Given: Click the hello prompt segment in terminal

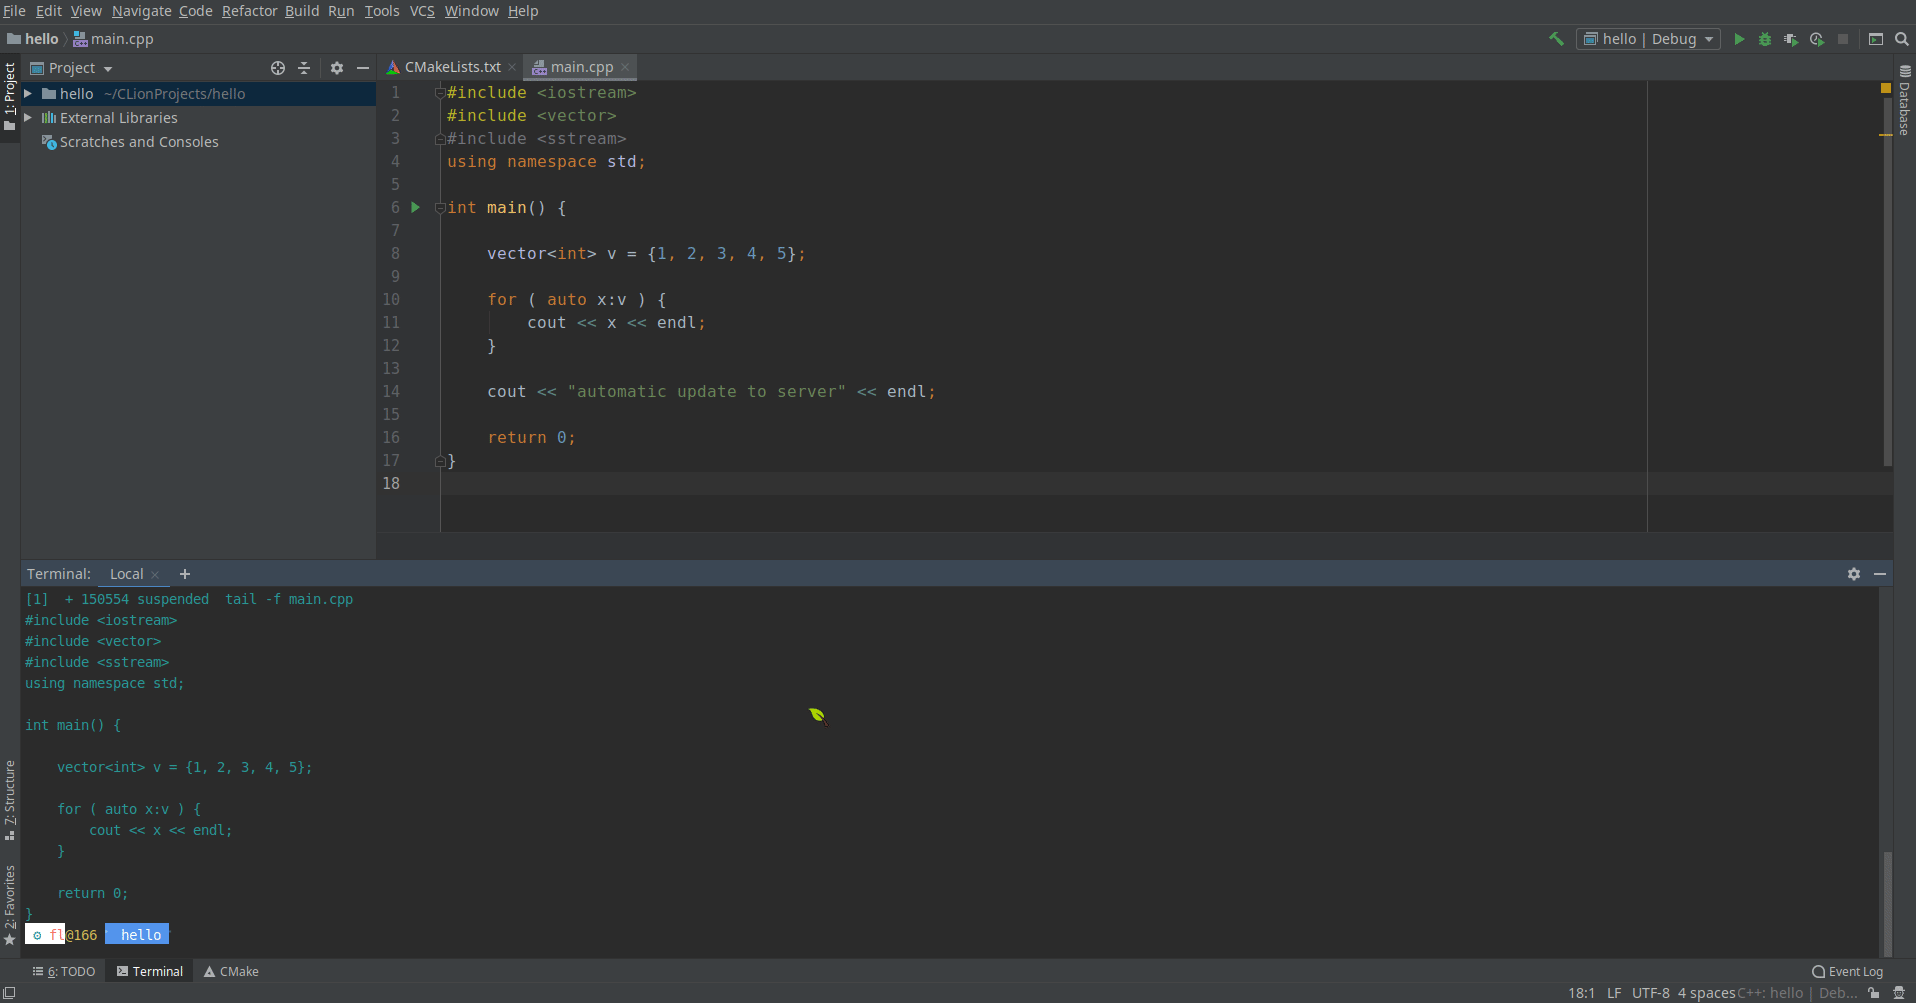Looking at the screenshot, I should 138,935.
